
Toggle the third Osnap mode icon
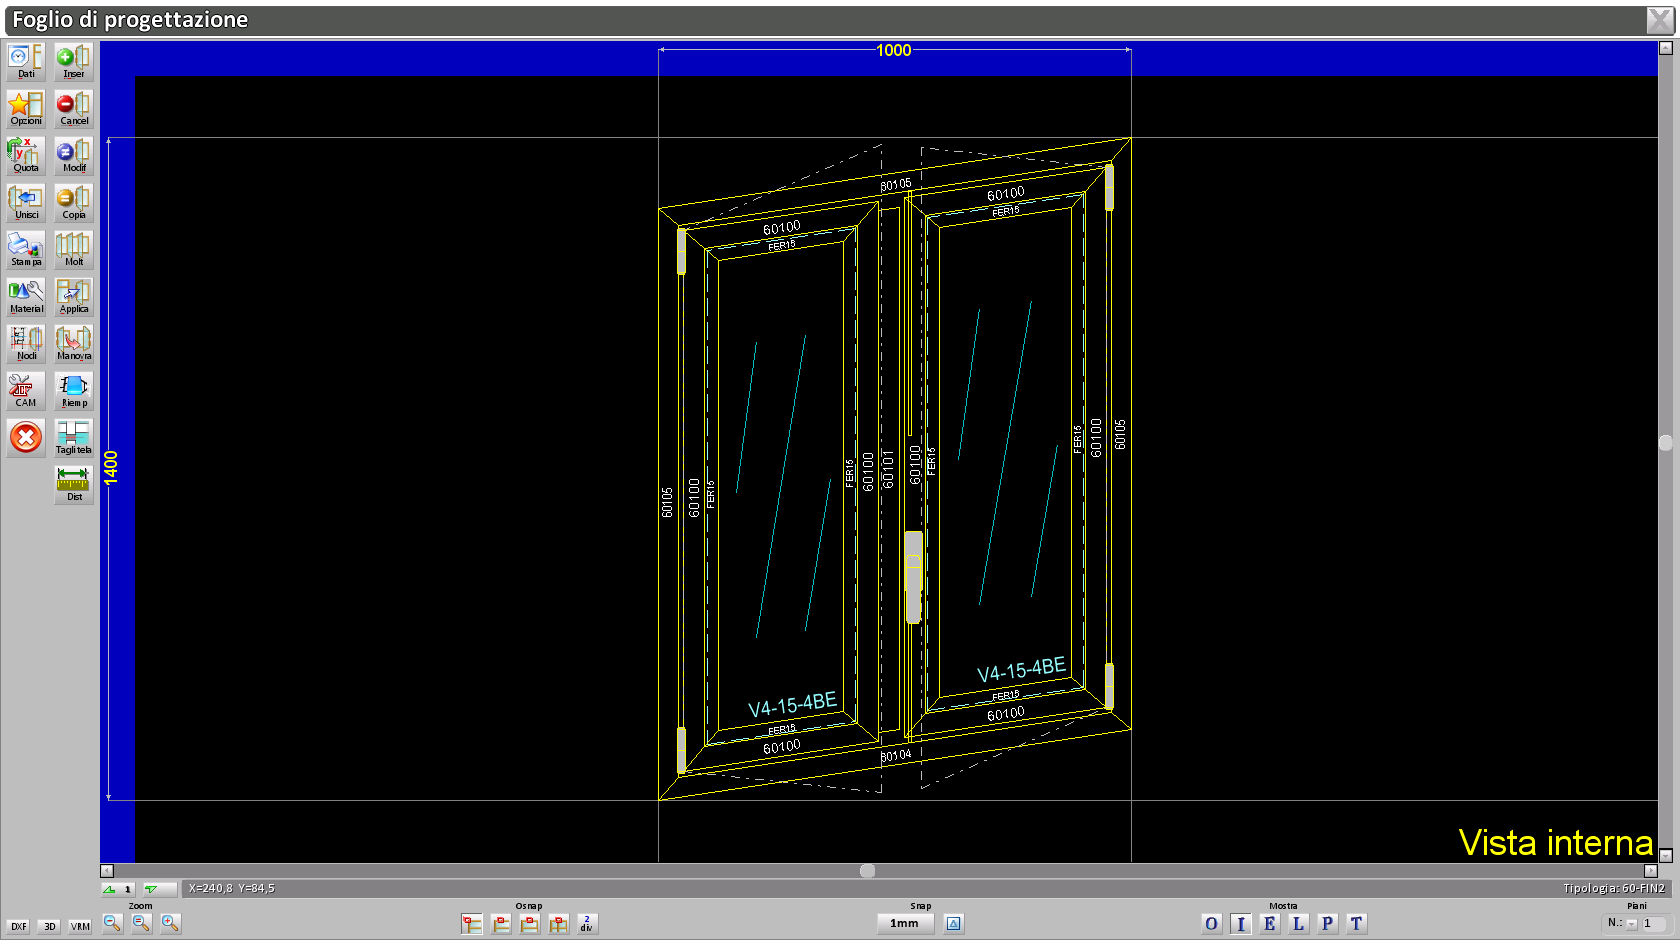[x=530, y=924]
